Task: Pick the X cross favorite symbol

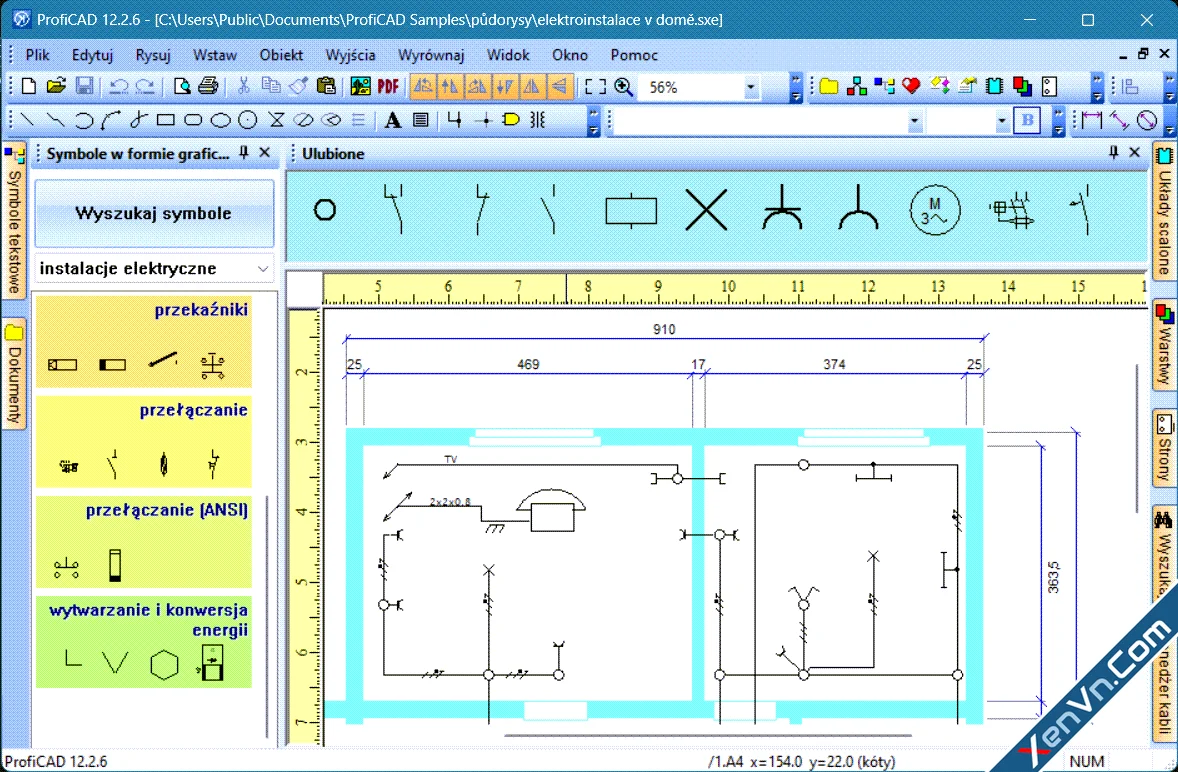Action: [706, 210]
